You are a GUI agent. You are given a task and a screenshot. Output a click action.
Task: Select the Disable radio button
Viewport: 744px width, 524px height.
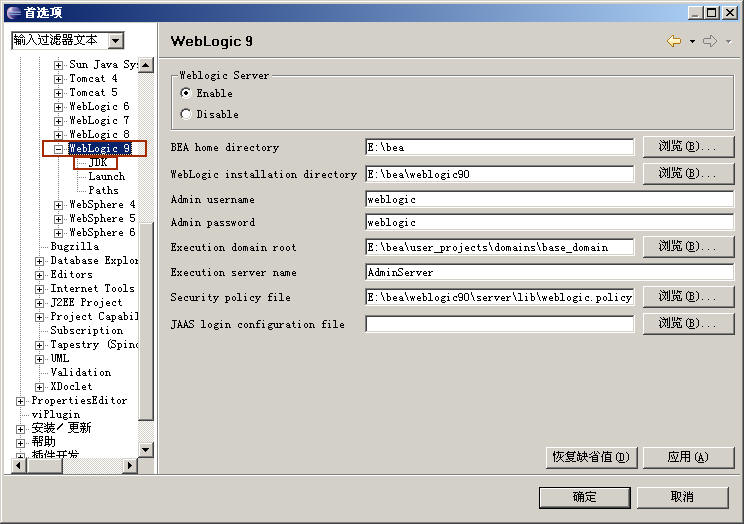pyautogui.click(x=186, y=114)
